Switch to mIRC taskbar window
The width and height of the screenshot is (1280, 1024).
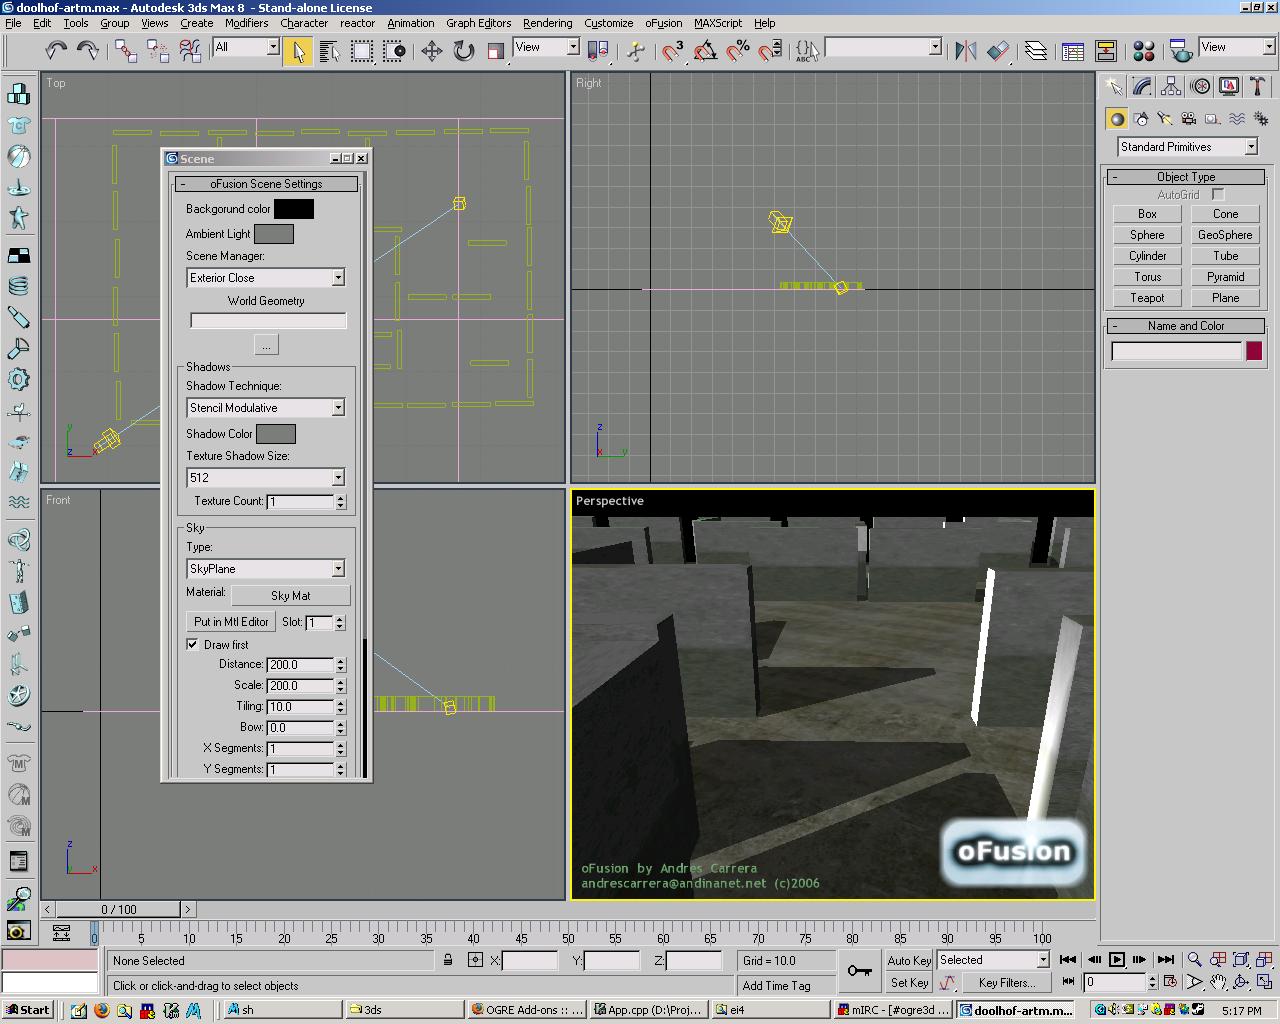[892, 1010]
